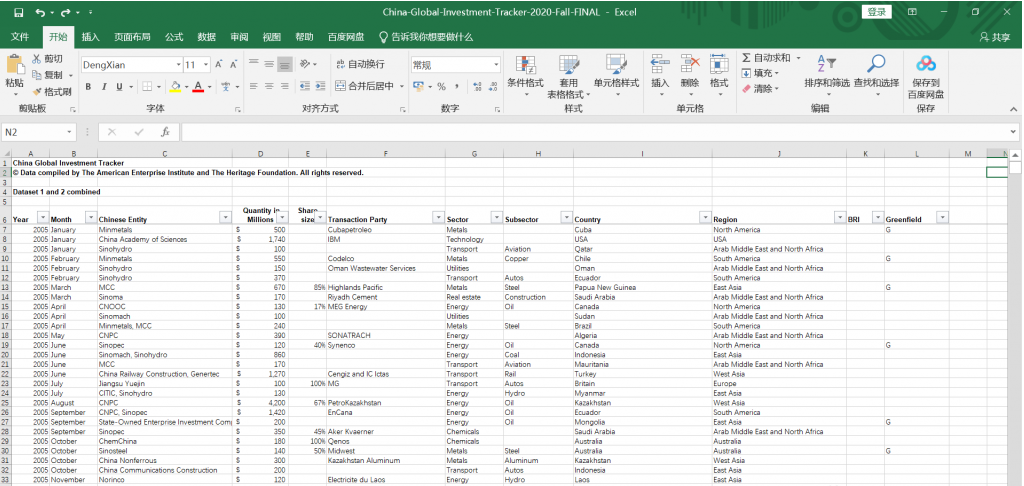Click the Share (共享) button
Screen dimensions: 1024x486
995,37
